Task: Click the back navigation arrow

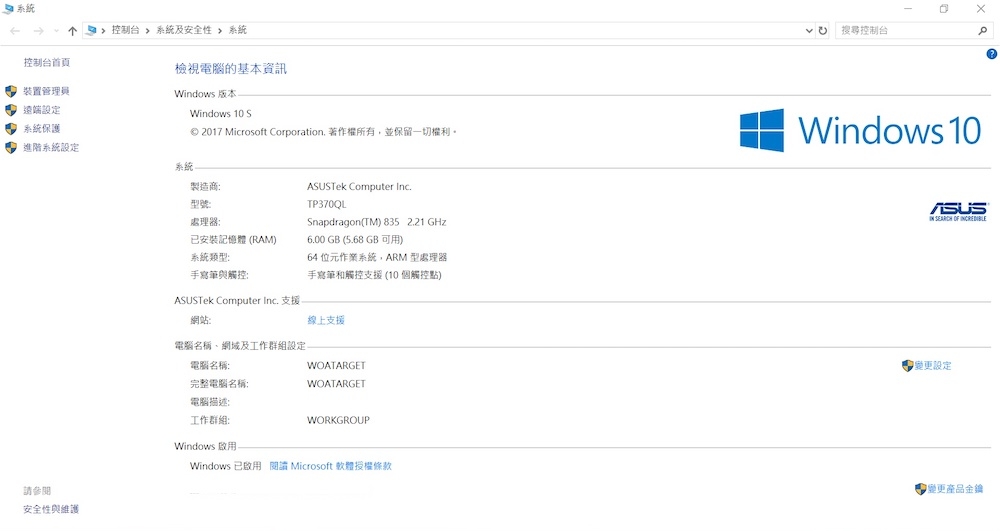Action: [x=14, y=31]
